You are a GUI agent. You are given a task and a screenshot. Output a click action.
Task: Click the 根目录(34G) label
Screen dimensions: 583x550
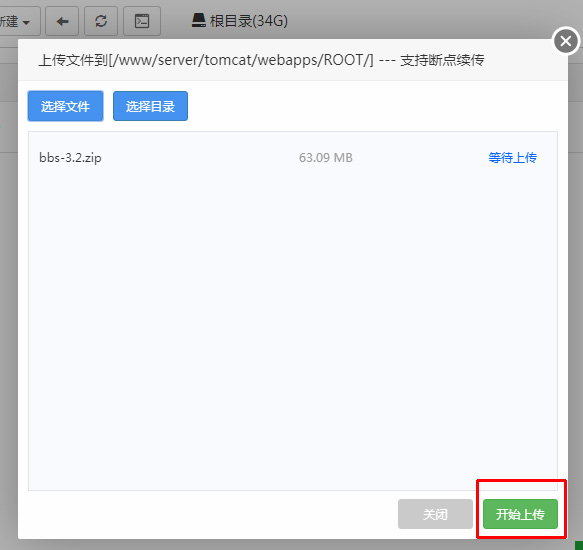coord(248,21)
